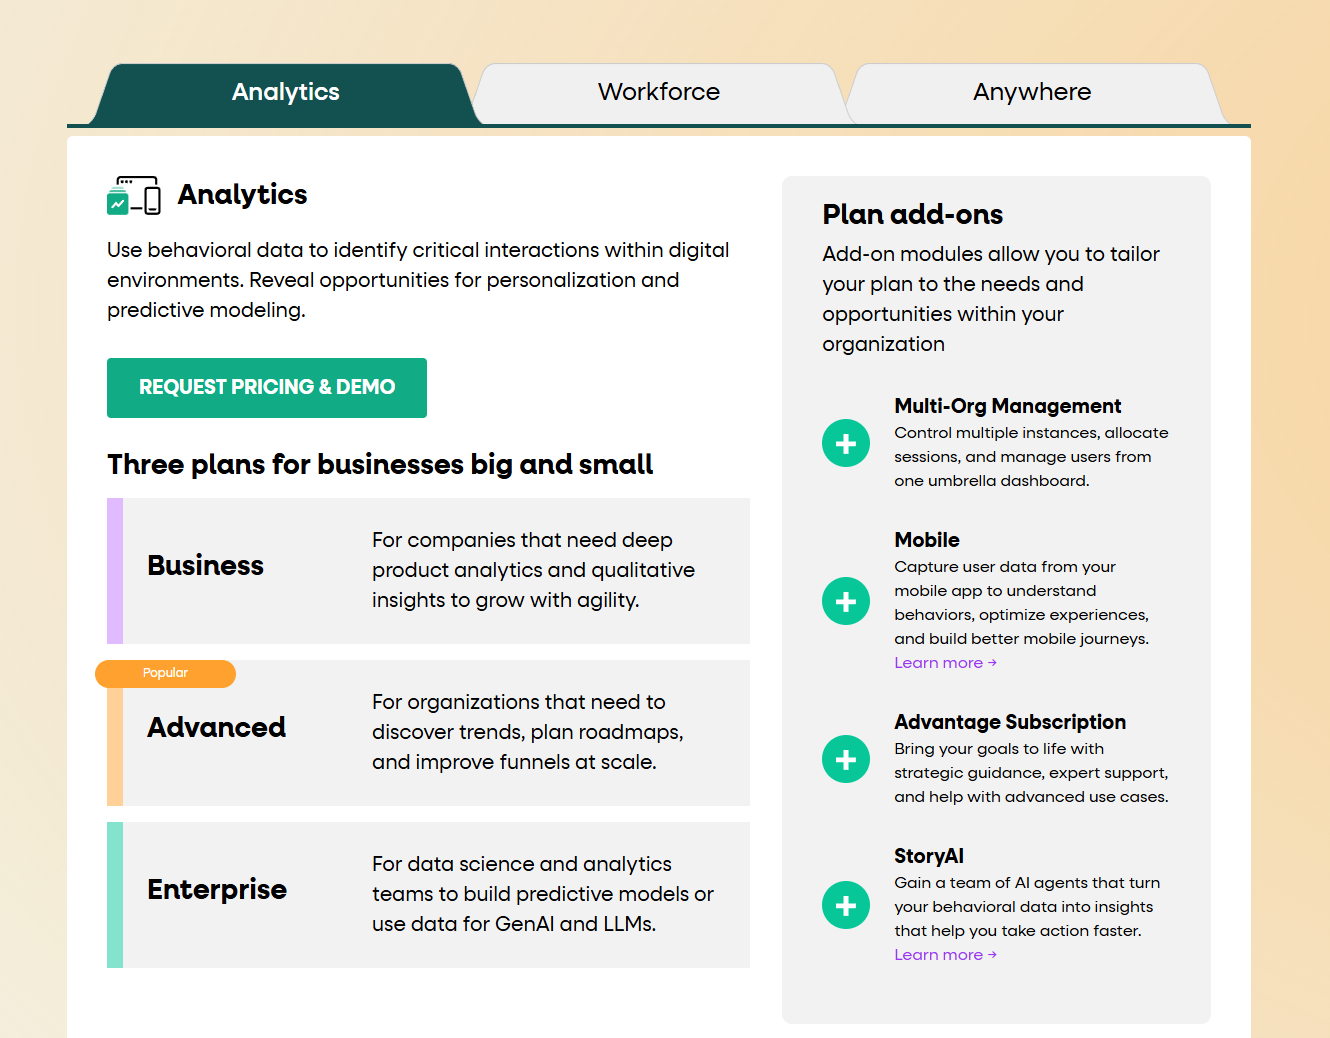The image size is (1330, 1038).
Task: Click the Analytics phone-and-chart icon
Action: click(134, 196)
